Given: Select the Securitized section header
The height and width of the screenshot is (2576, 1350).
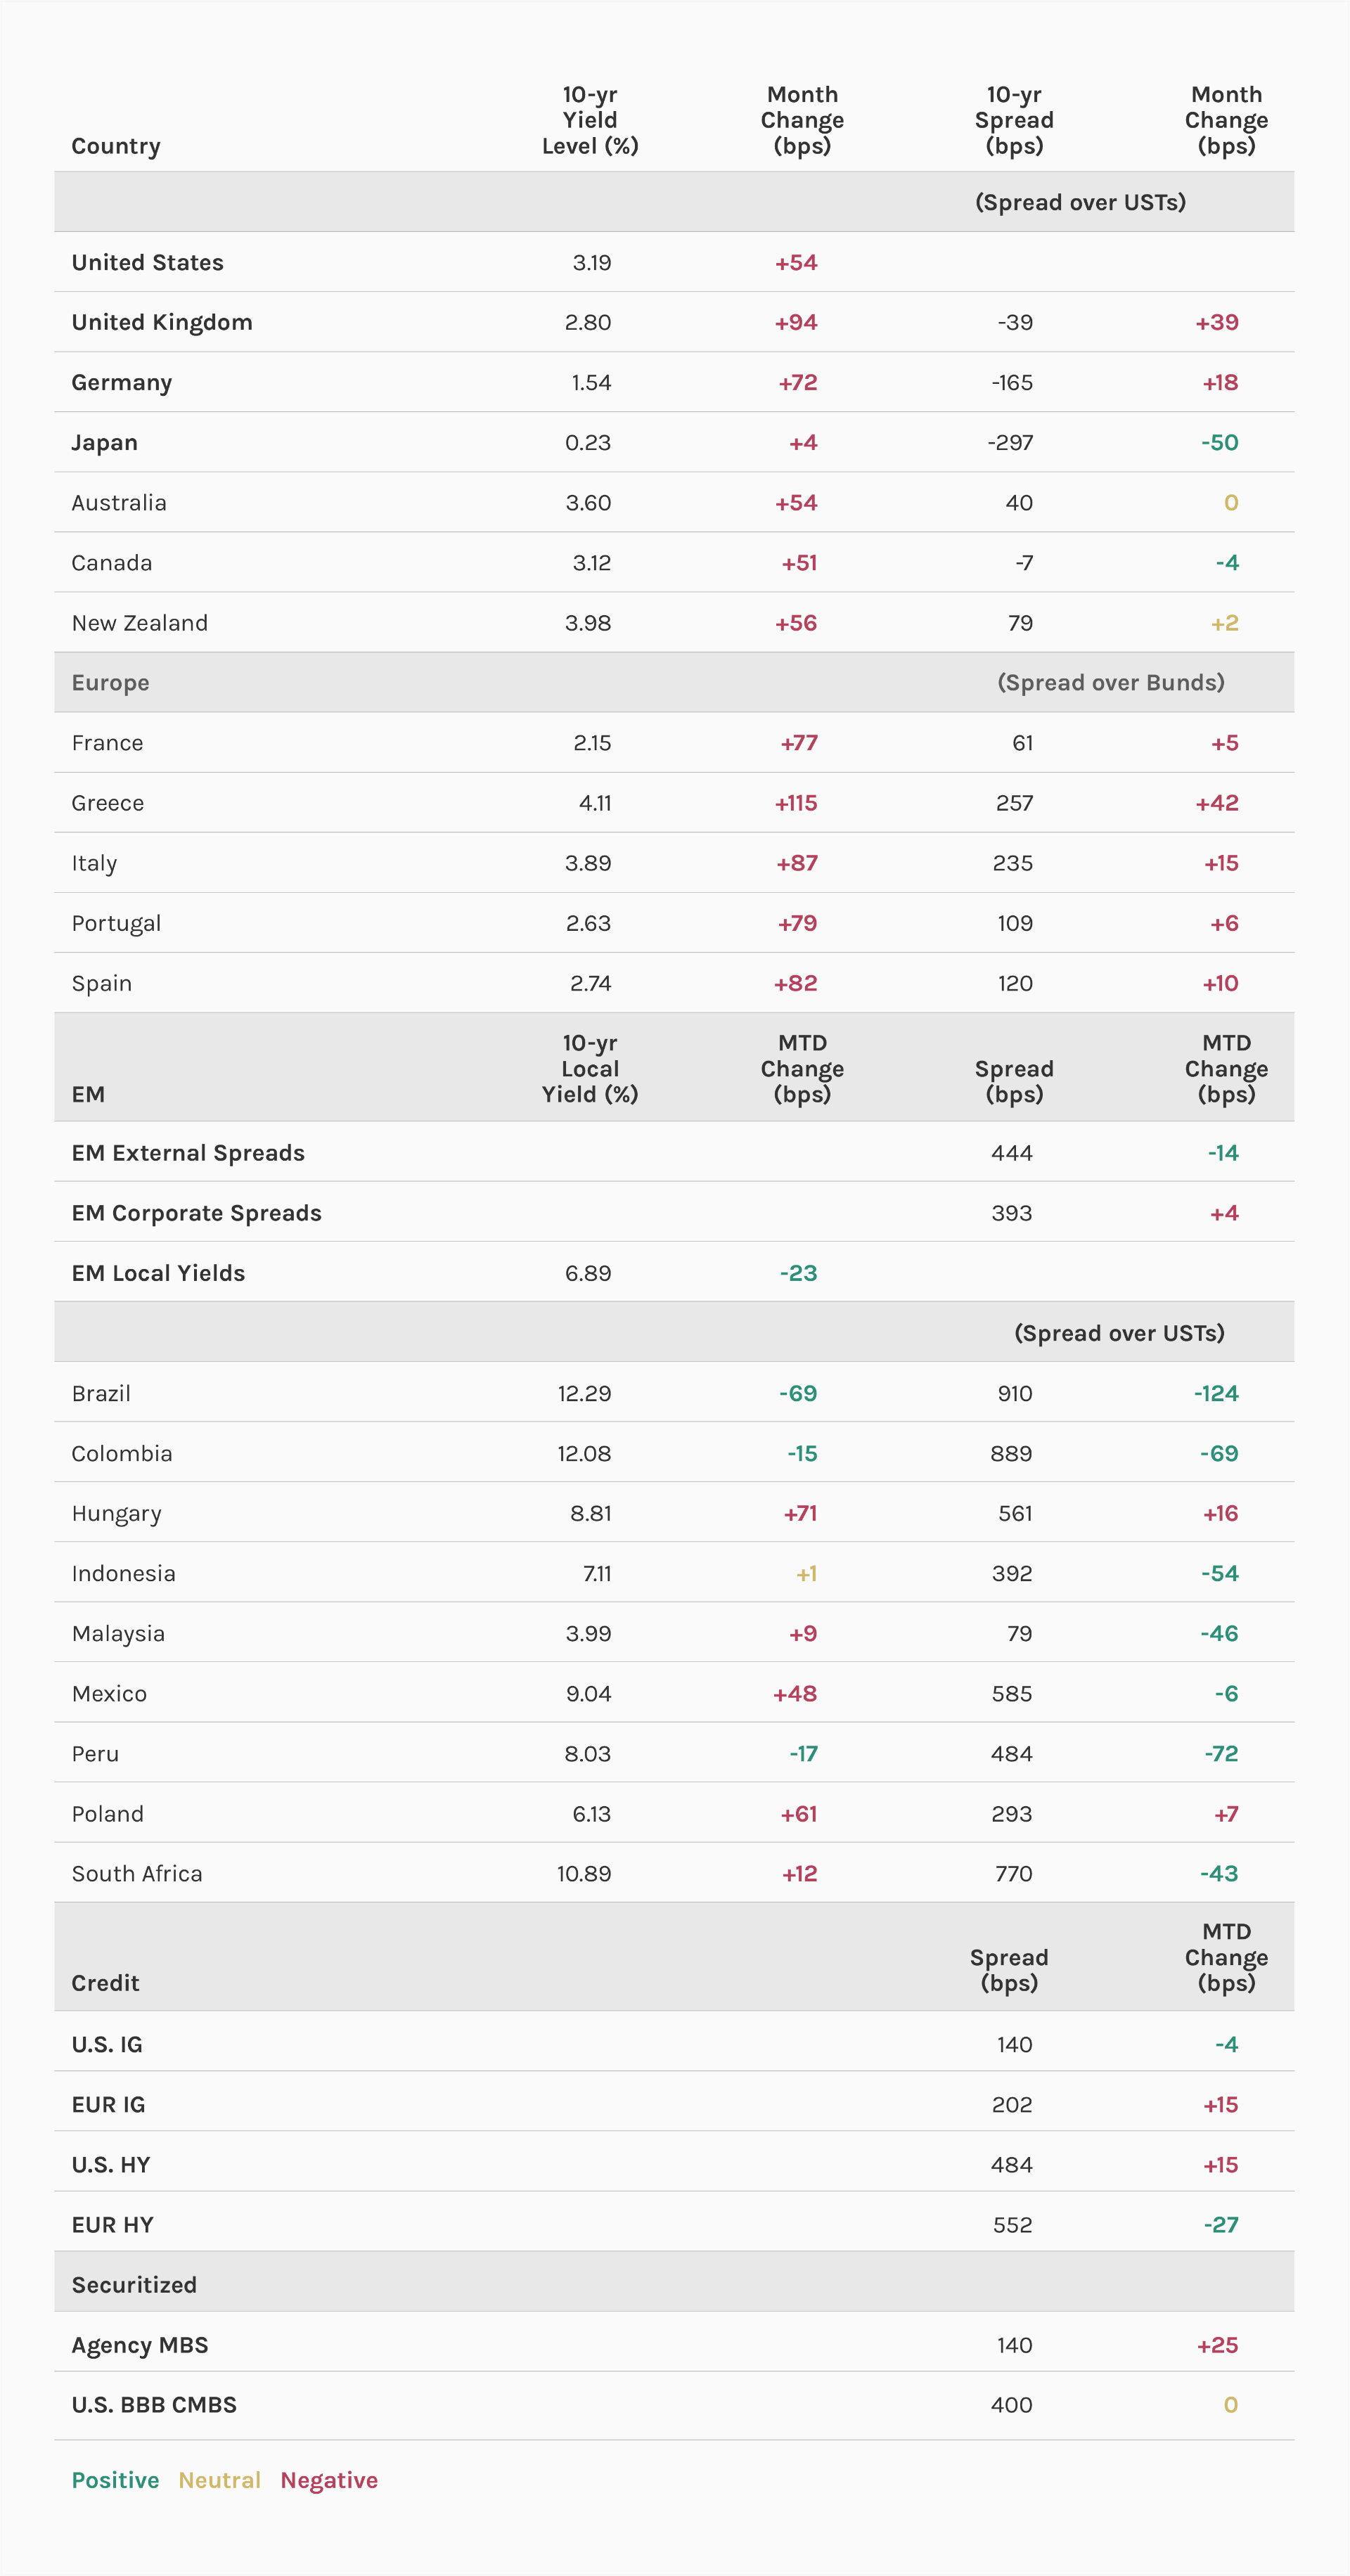Looking at the screenshot, I should pos(134,2285).
